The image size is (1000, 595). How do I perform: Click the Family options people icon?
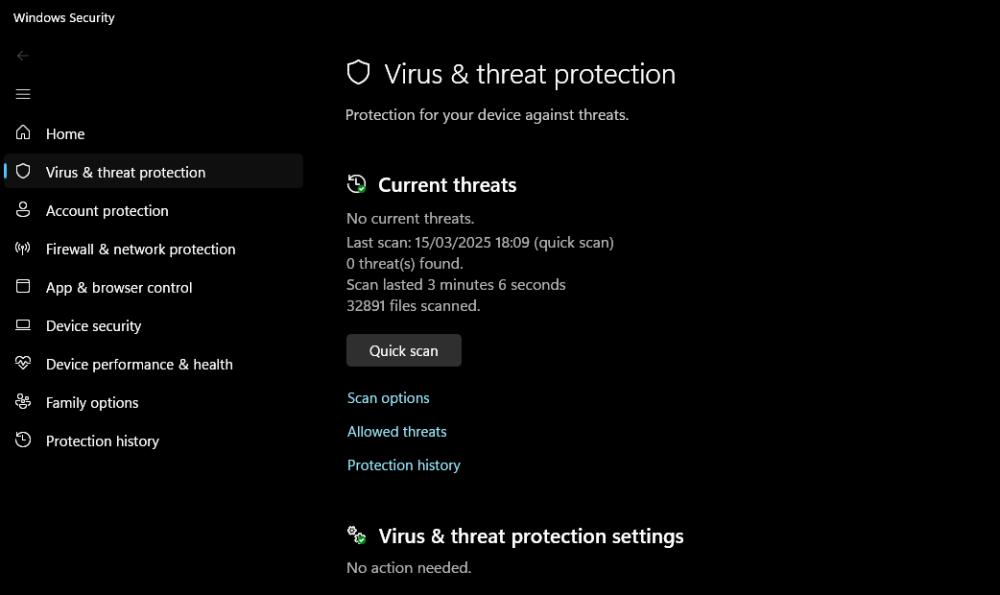point(23,402)
